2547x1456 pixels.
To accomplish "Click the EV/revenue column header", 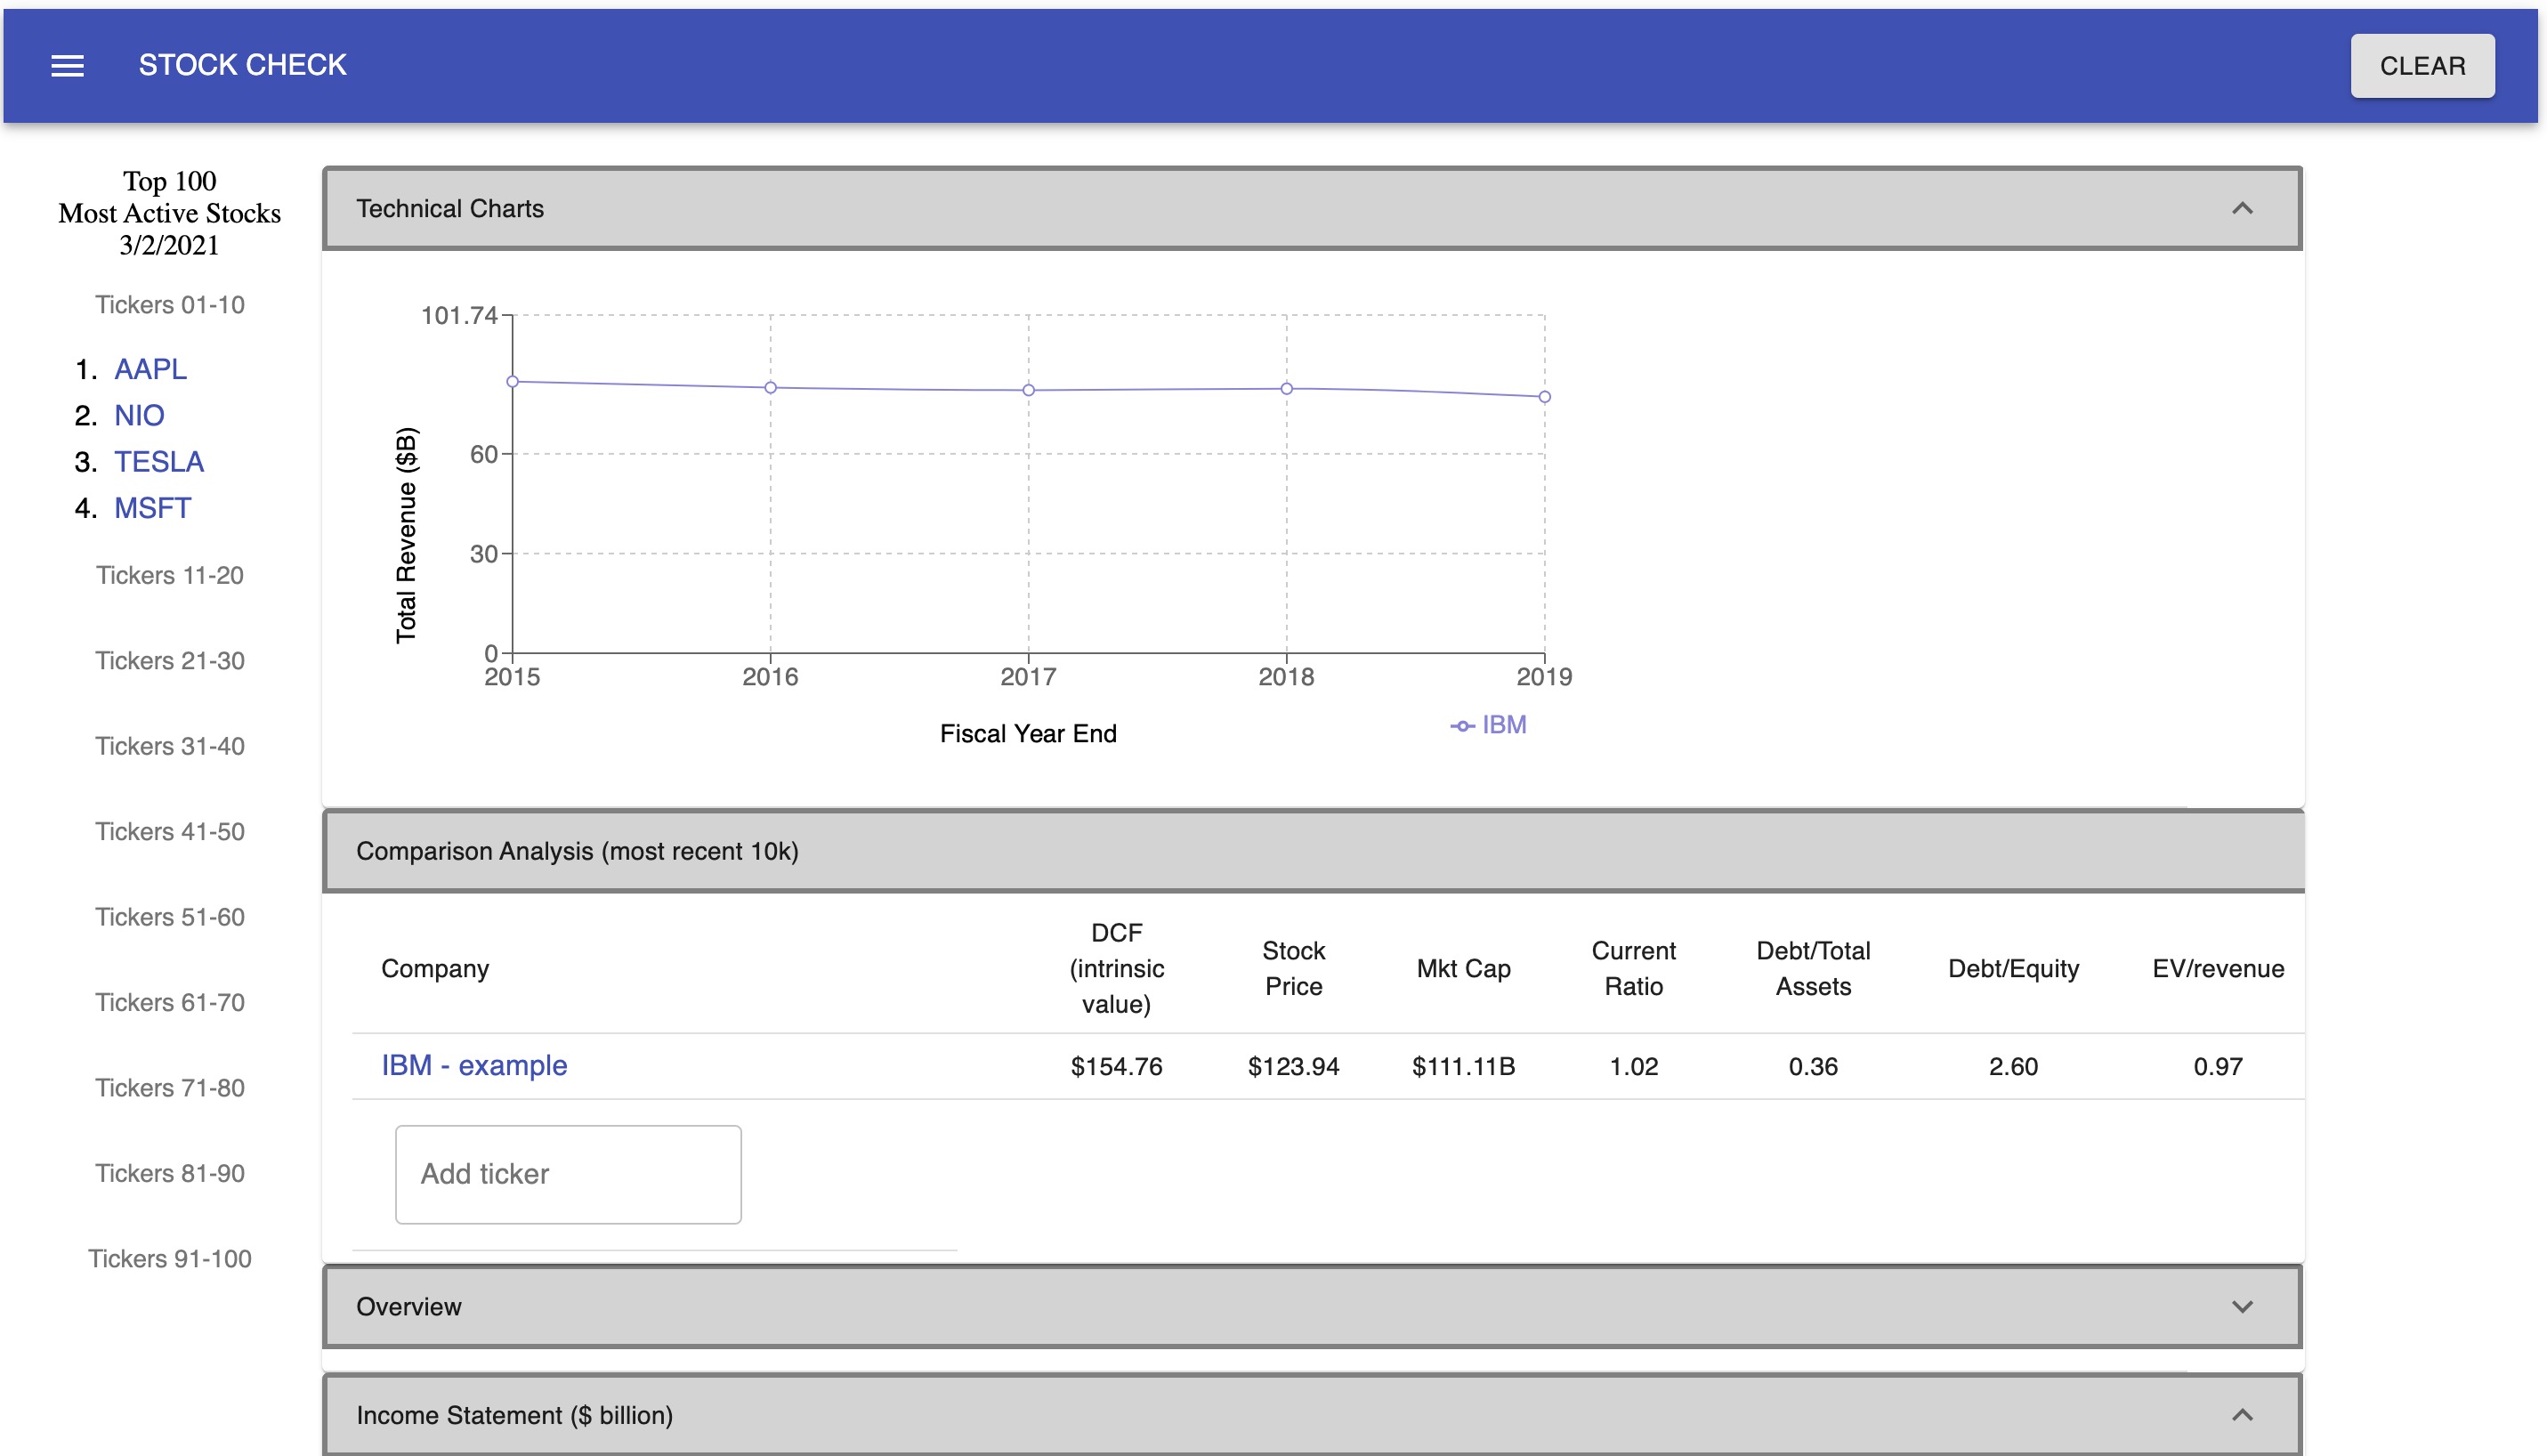I will 2217,968.
